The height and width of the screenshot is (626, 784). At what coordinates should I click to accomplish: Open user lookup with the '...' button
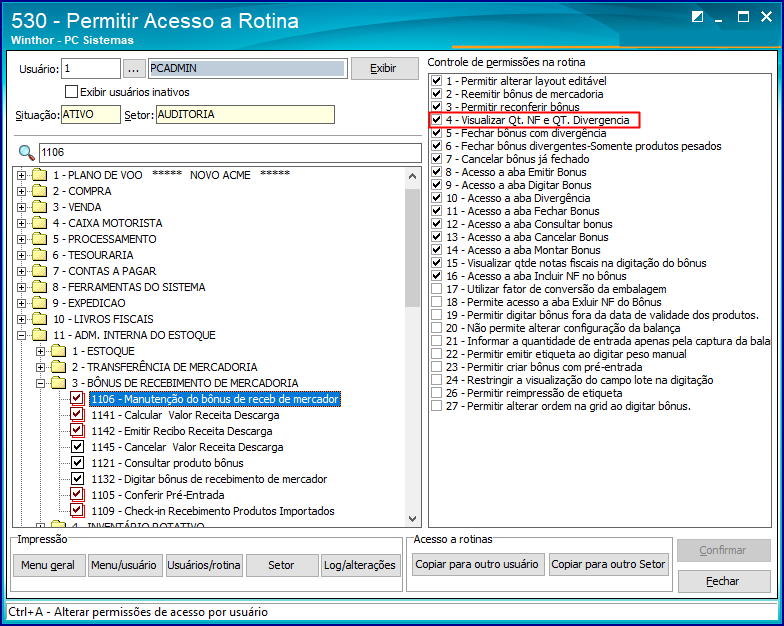pyautogui.click(x=133, y=69)
